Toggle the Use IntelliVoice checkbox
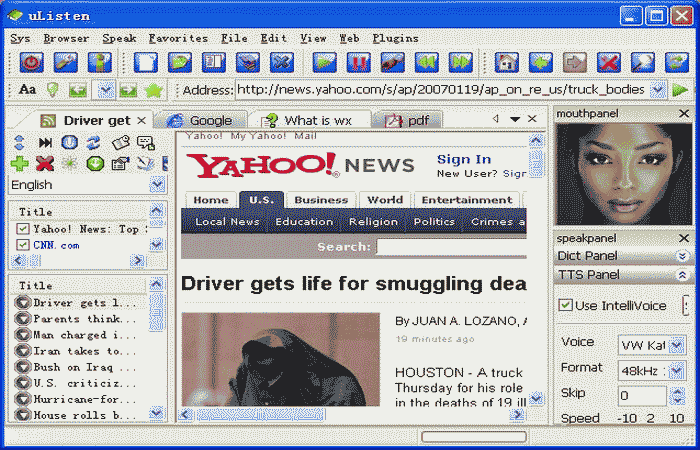 (x=566, y=305)
